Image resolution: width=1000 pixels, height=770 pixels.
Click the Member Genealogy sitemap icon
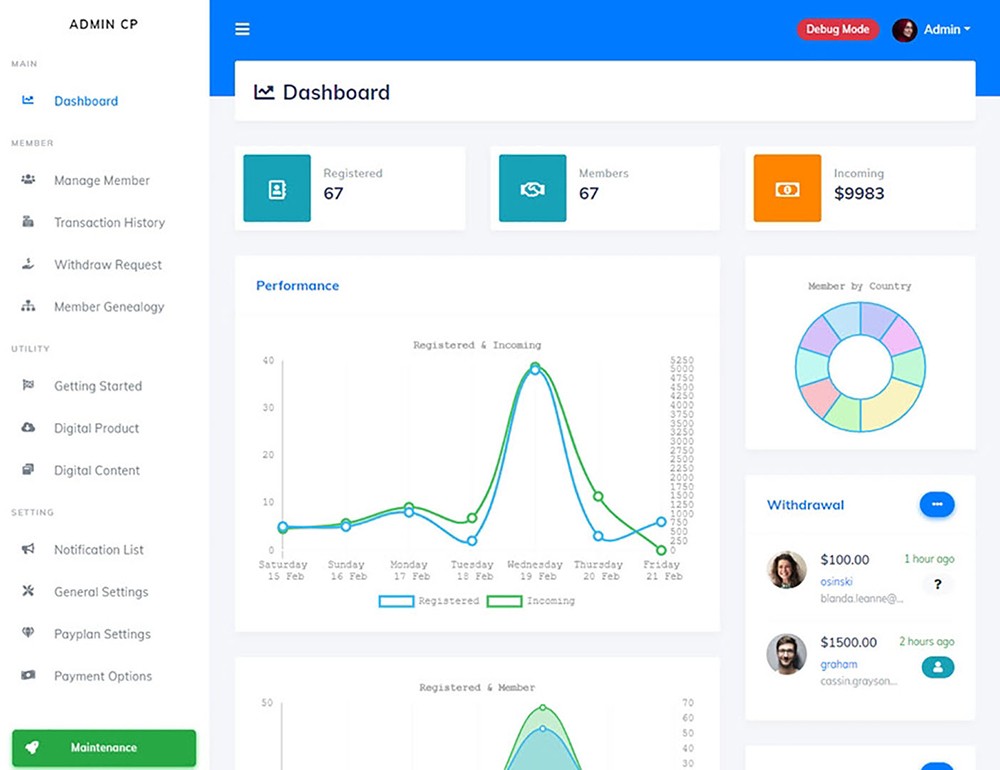click(x=28, y=307)
